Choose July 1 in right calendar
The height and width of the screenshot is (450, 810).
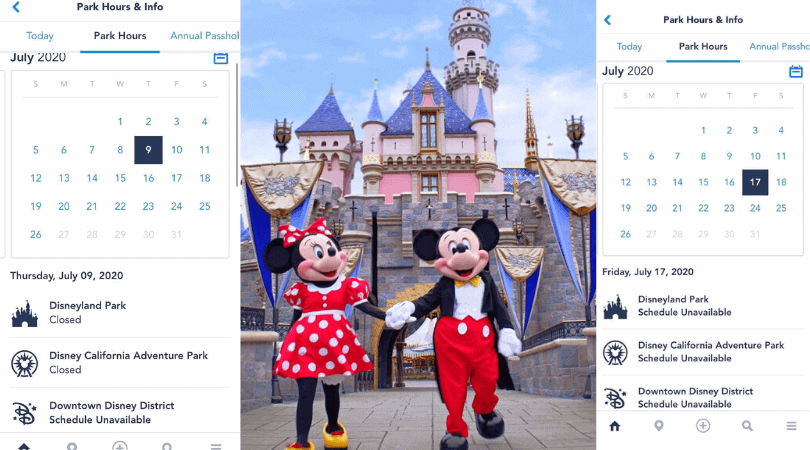point(703,130)
